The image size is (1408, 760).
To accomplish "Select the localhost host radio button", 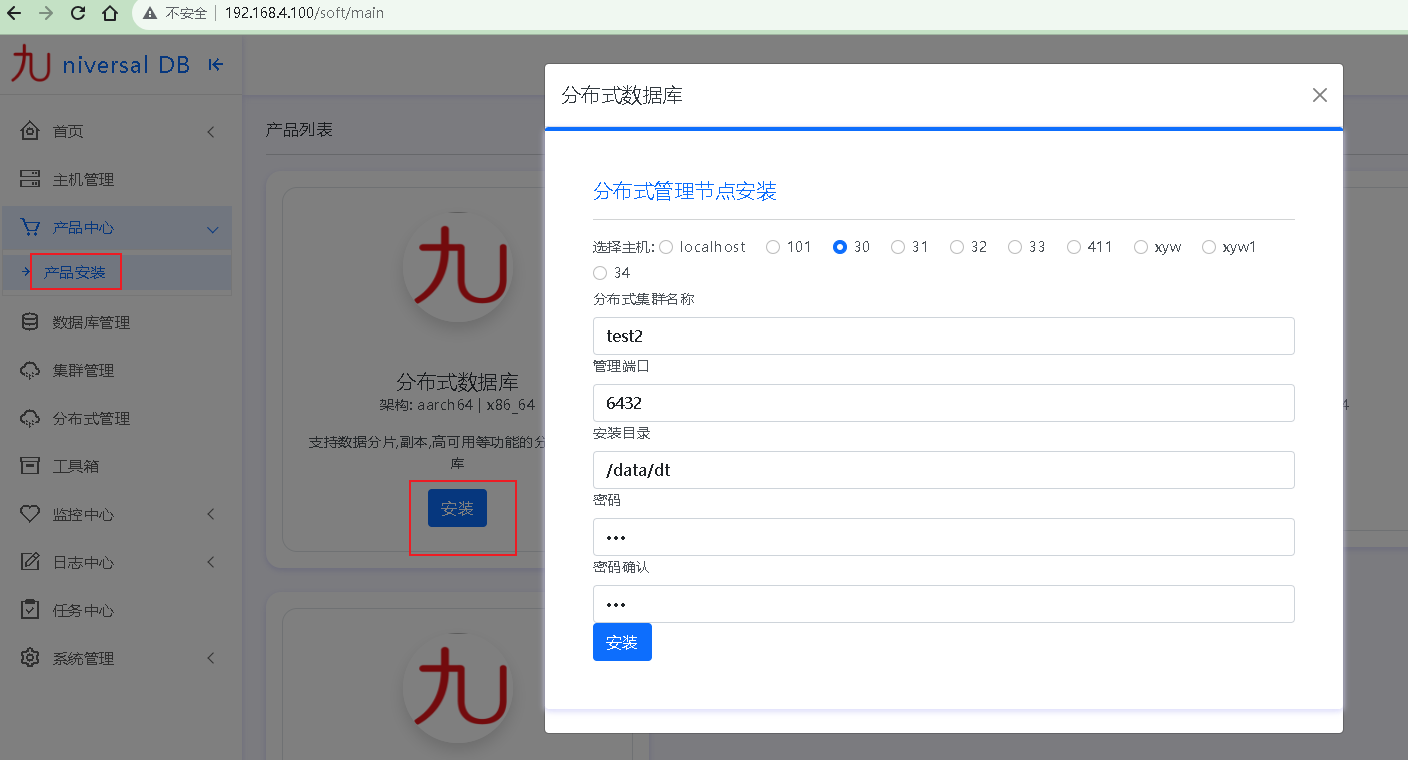I will pyautogui.click(x=666, y=247).
